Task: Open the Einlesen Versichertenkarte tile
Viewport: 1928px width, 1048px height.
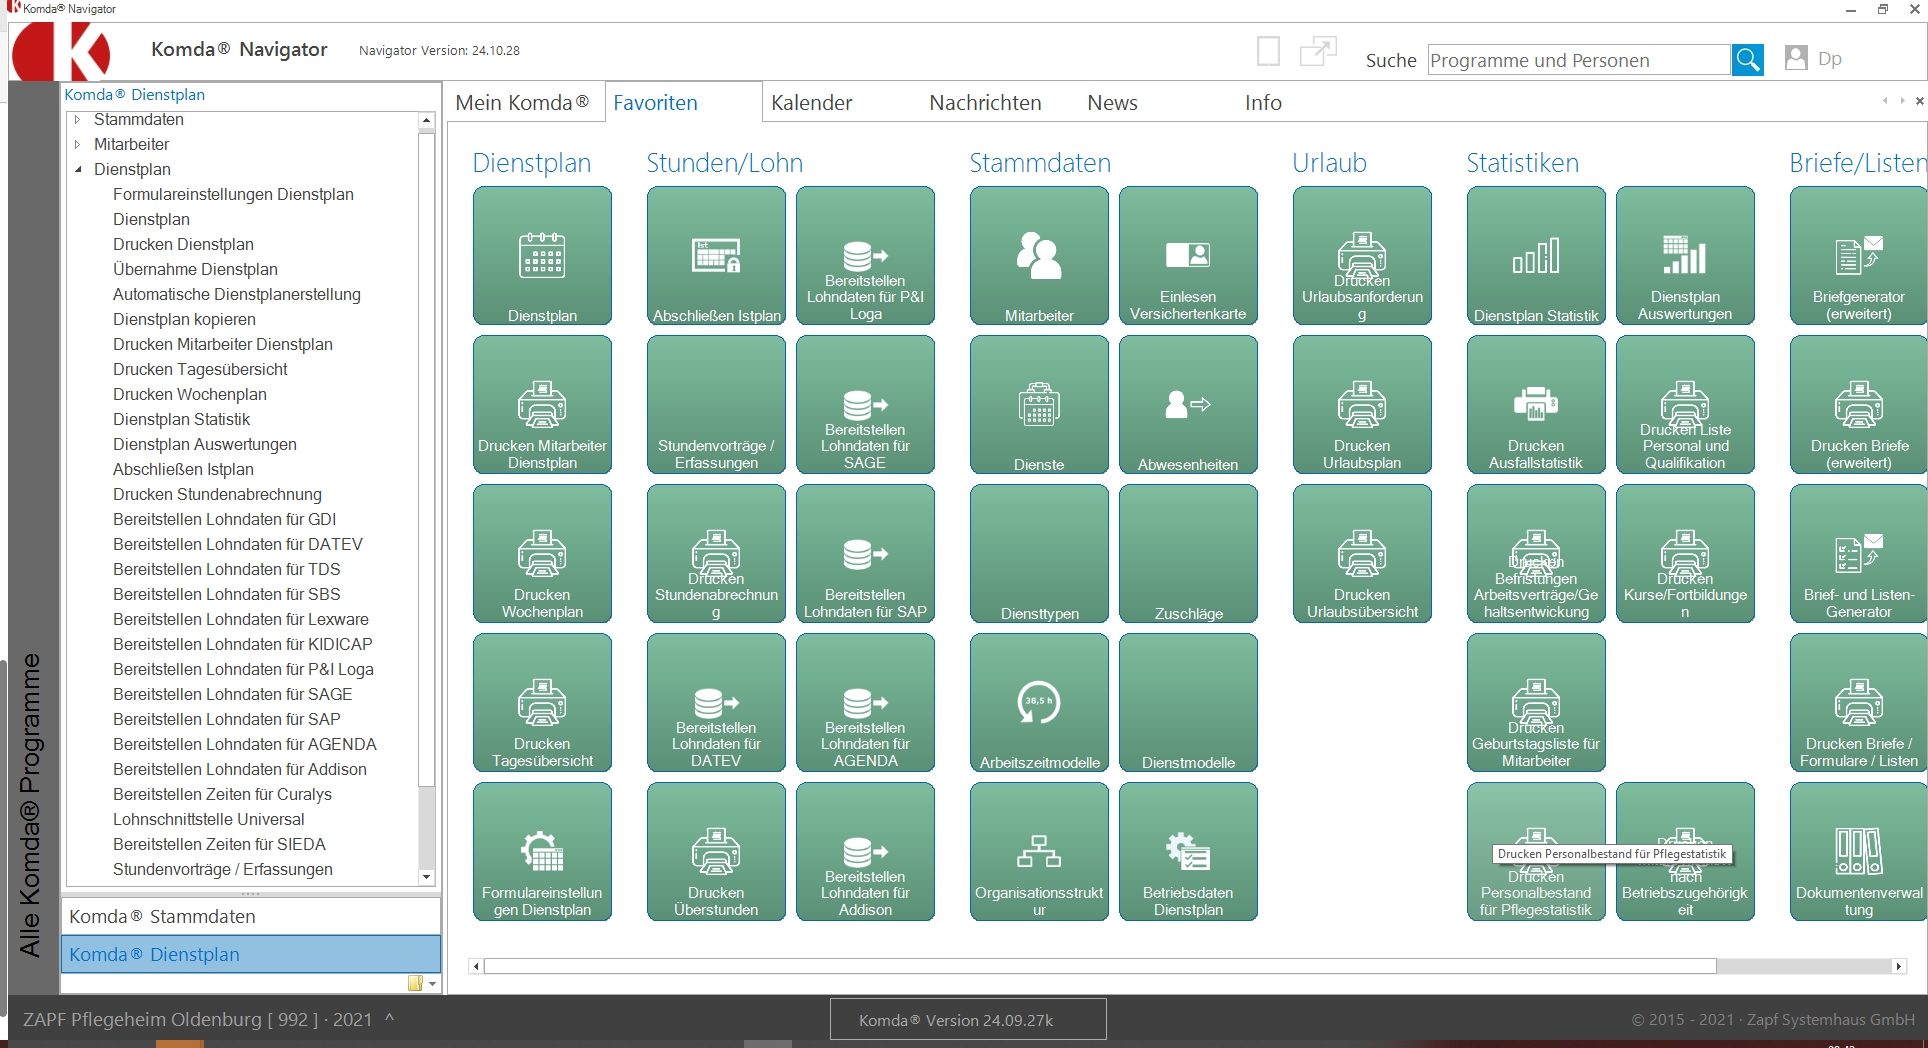Action: (1188, 256)
